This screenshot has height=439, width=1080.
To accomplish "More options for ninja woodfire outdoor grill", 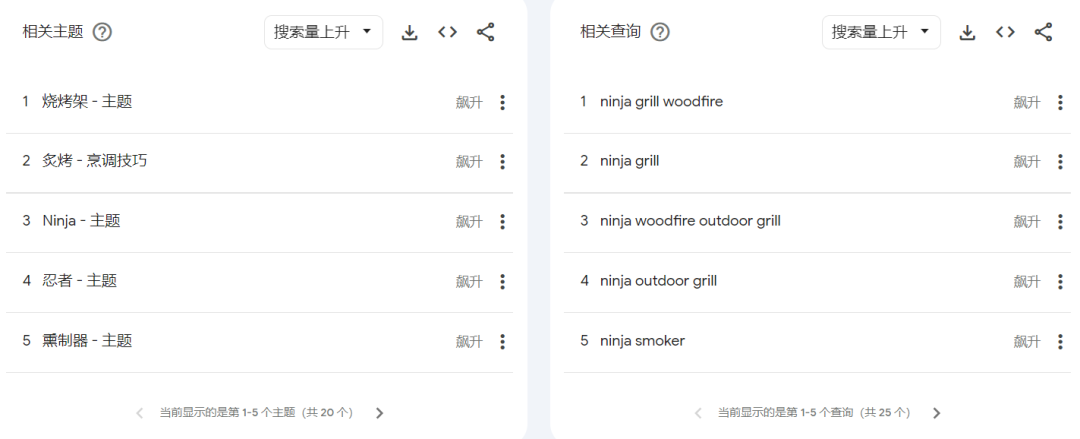I will click(x=1060, y=222).
